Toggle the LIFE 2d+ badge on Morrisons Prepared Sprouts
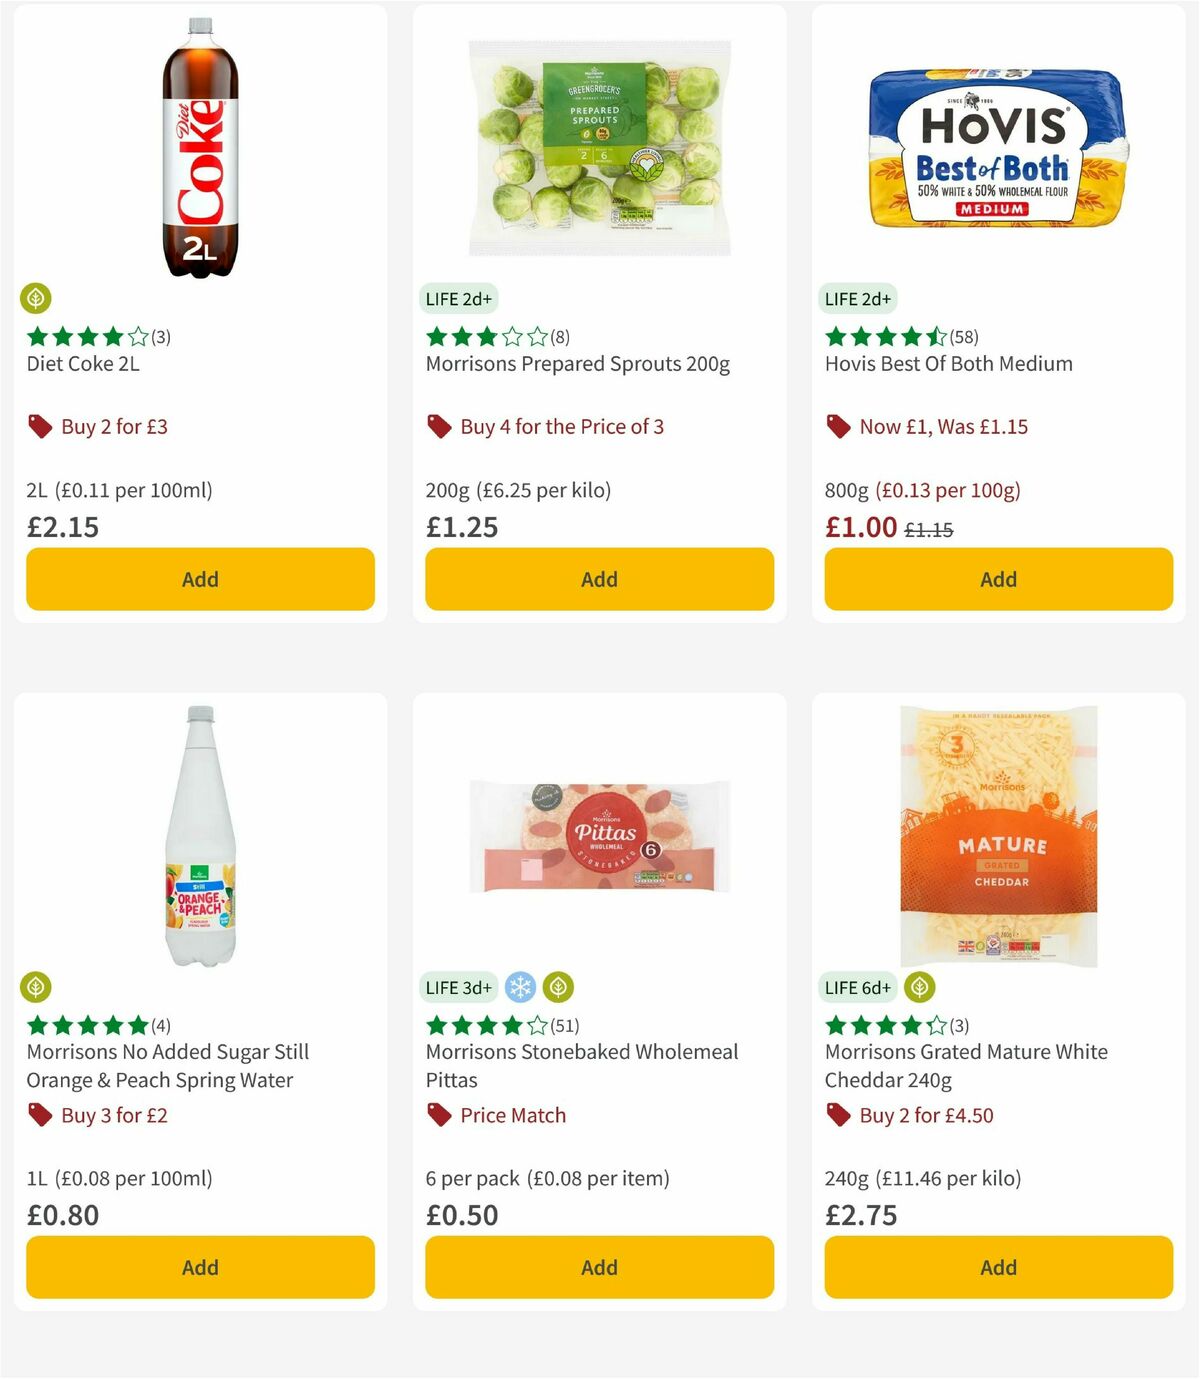The width and height of the screenshot is (1200, 1379). (458, 298)
